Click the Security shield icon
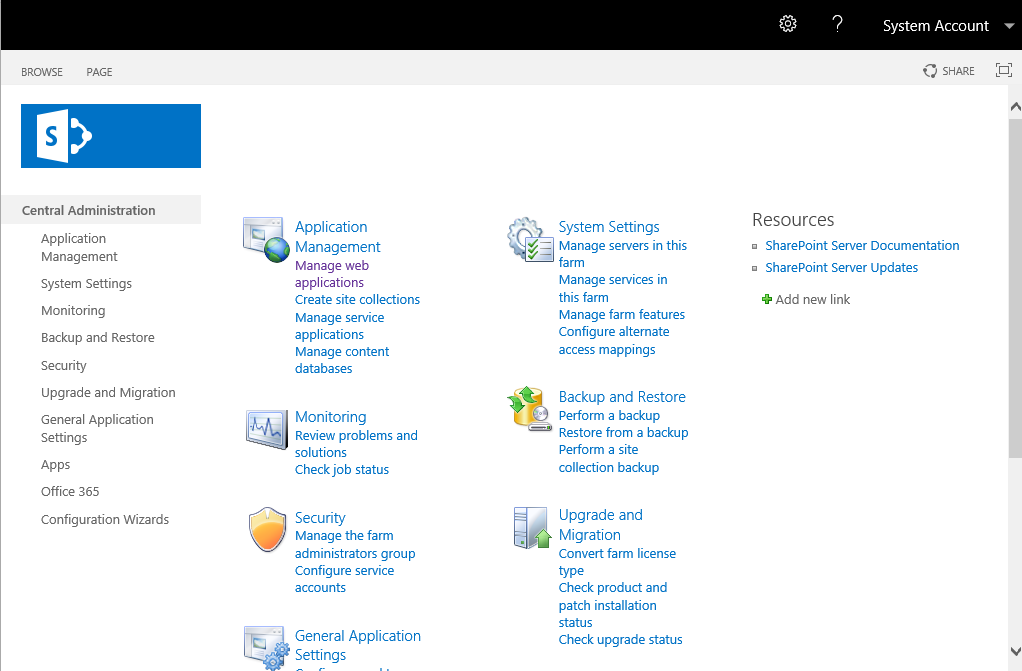Image resolution: width=1022 pixels, height=671 pixels. point(267,529)
